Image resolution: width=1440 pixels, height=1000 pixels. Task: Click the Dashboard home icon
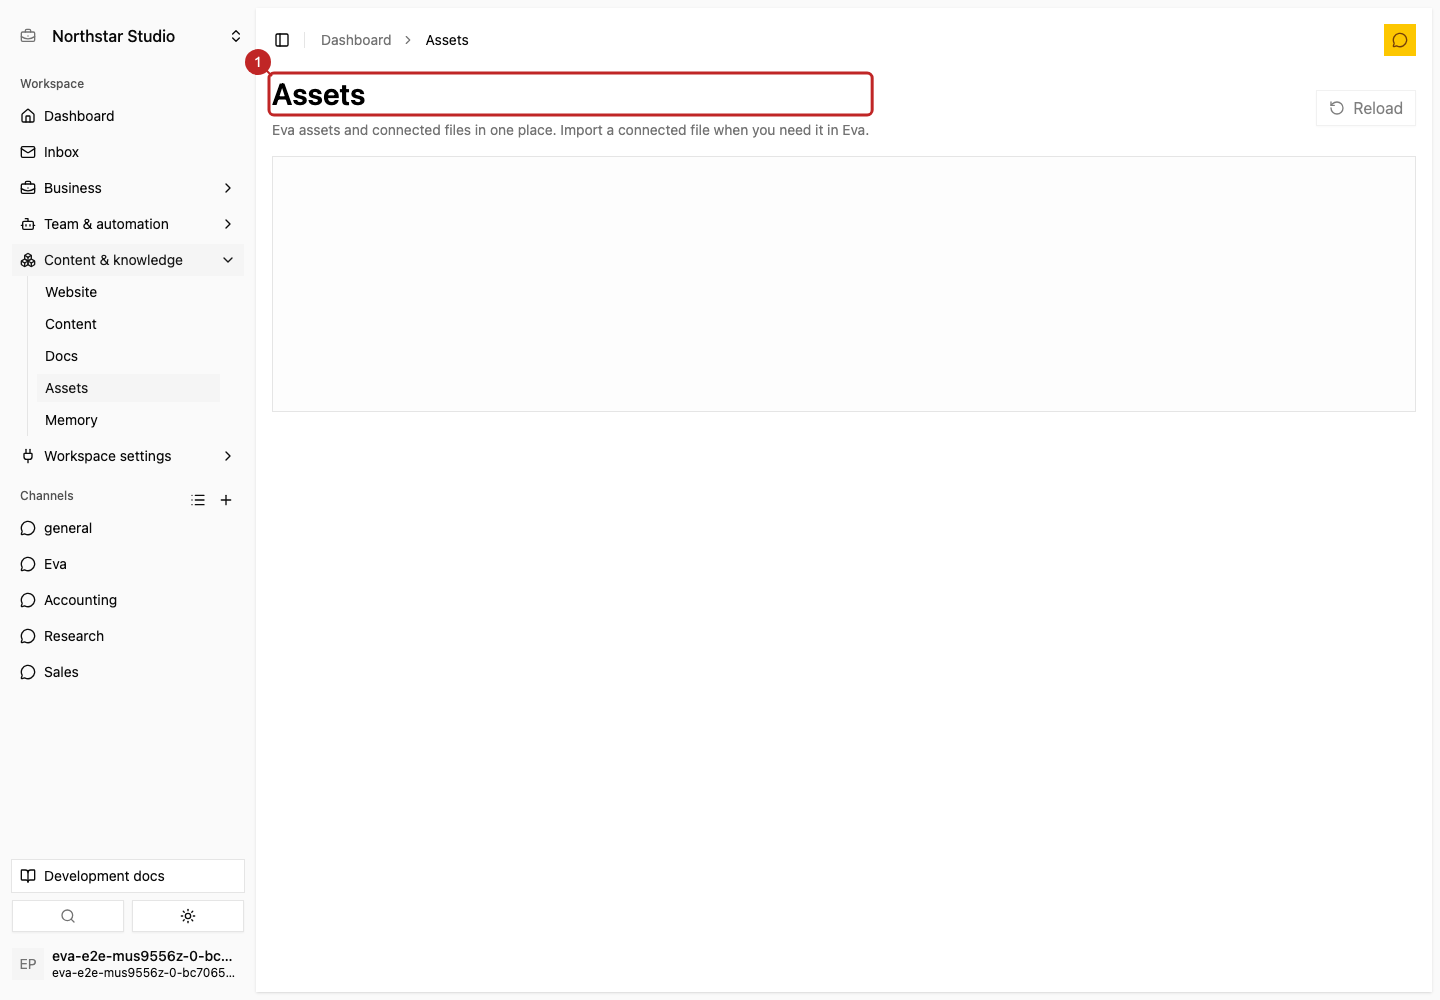point(28,116)
